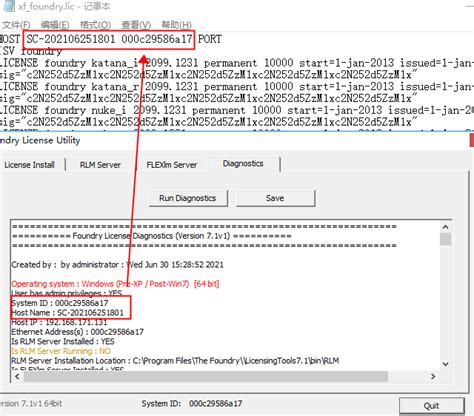Open the 编辑(E) menu in Notepad
Image resolution: width=474 pixels, height=416 pixels.
(55, 25)
